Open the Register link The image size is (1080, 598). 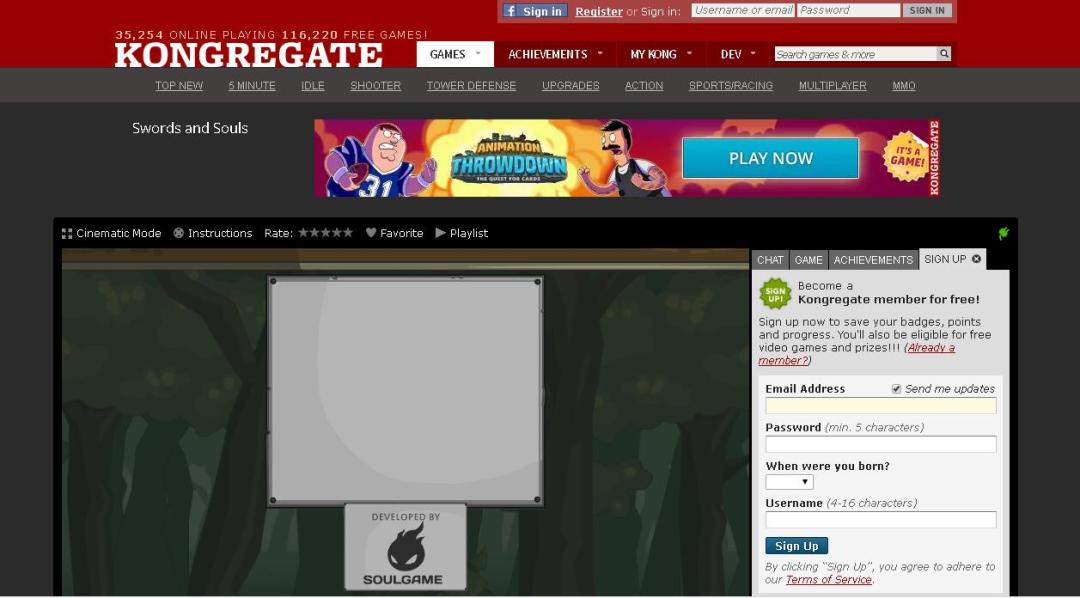tap(599, 12)
